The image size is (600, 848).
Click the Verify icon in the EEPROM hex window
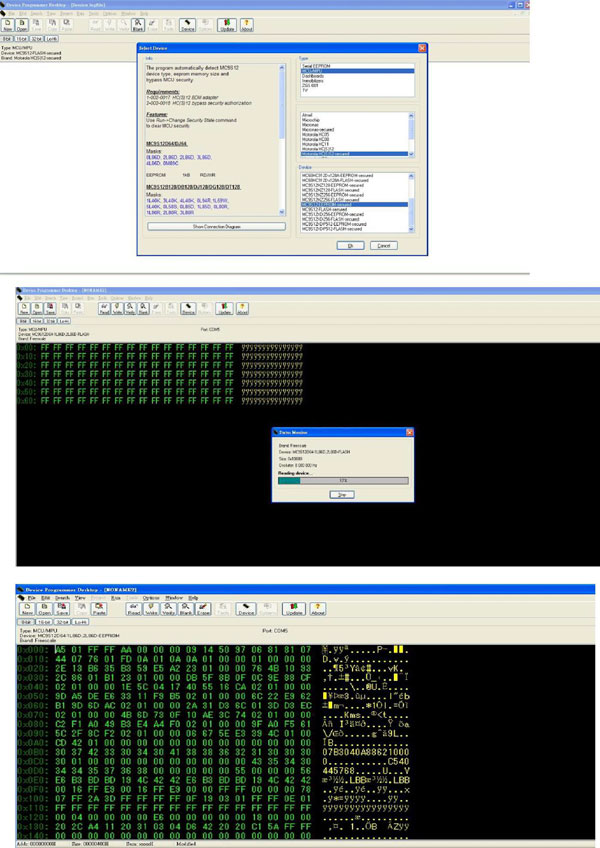168,609
